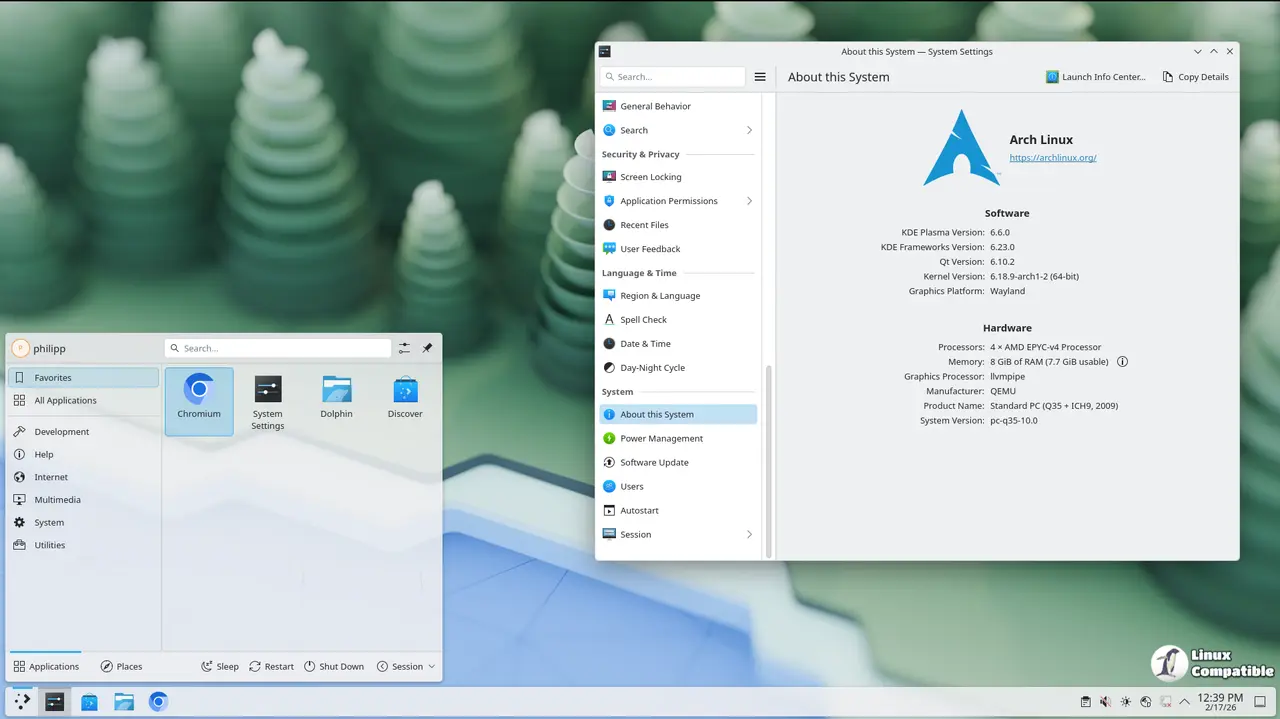Click Discover icon in the taskbar

pos(89,702)
